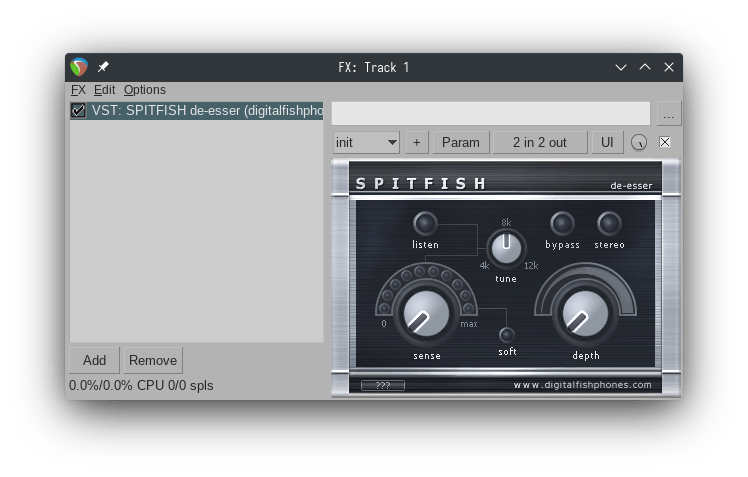This screenshot has height=477, width=748.
Task: Close the FX: Track 1 window
Action: point(669,67)
